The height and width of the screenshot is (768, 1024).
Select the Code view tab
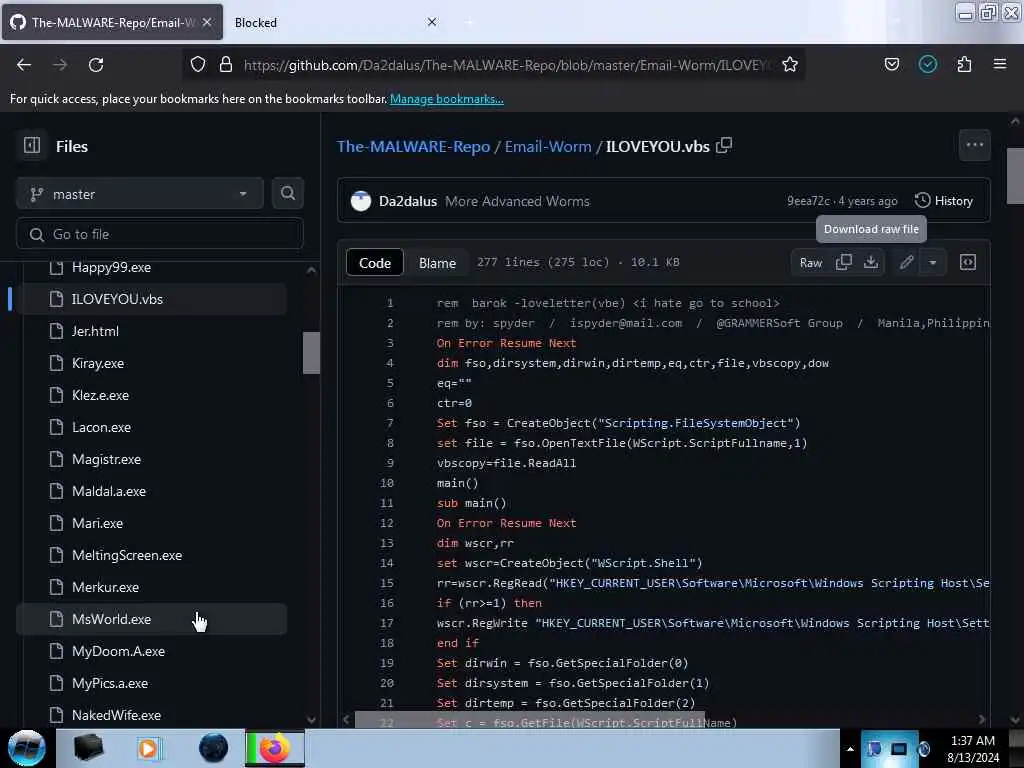(375, 263)
